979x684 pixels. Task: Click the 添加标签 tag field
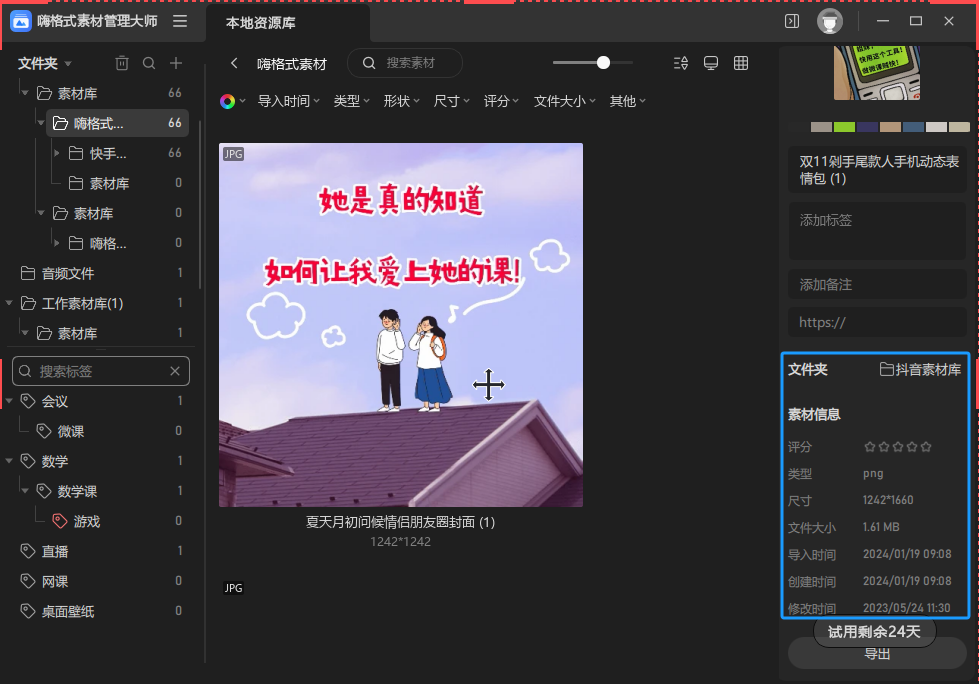[x=877, y=231]
